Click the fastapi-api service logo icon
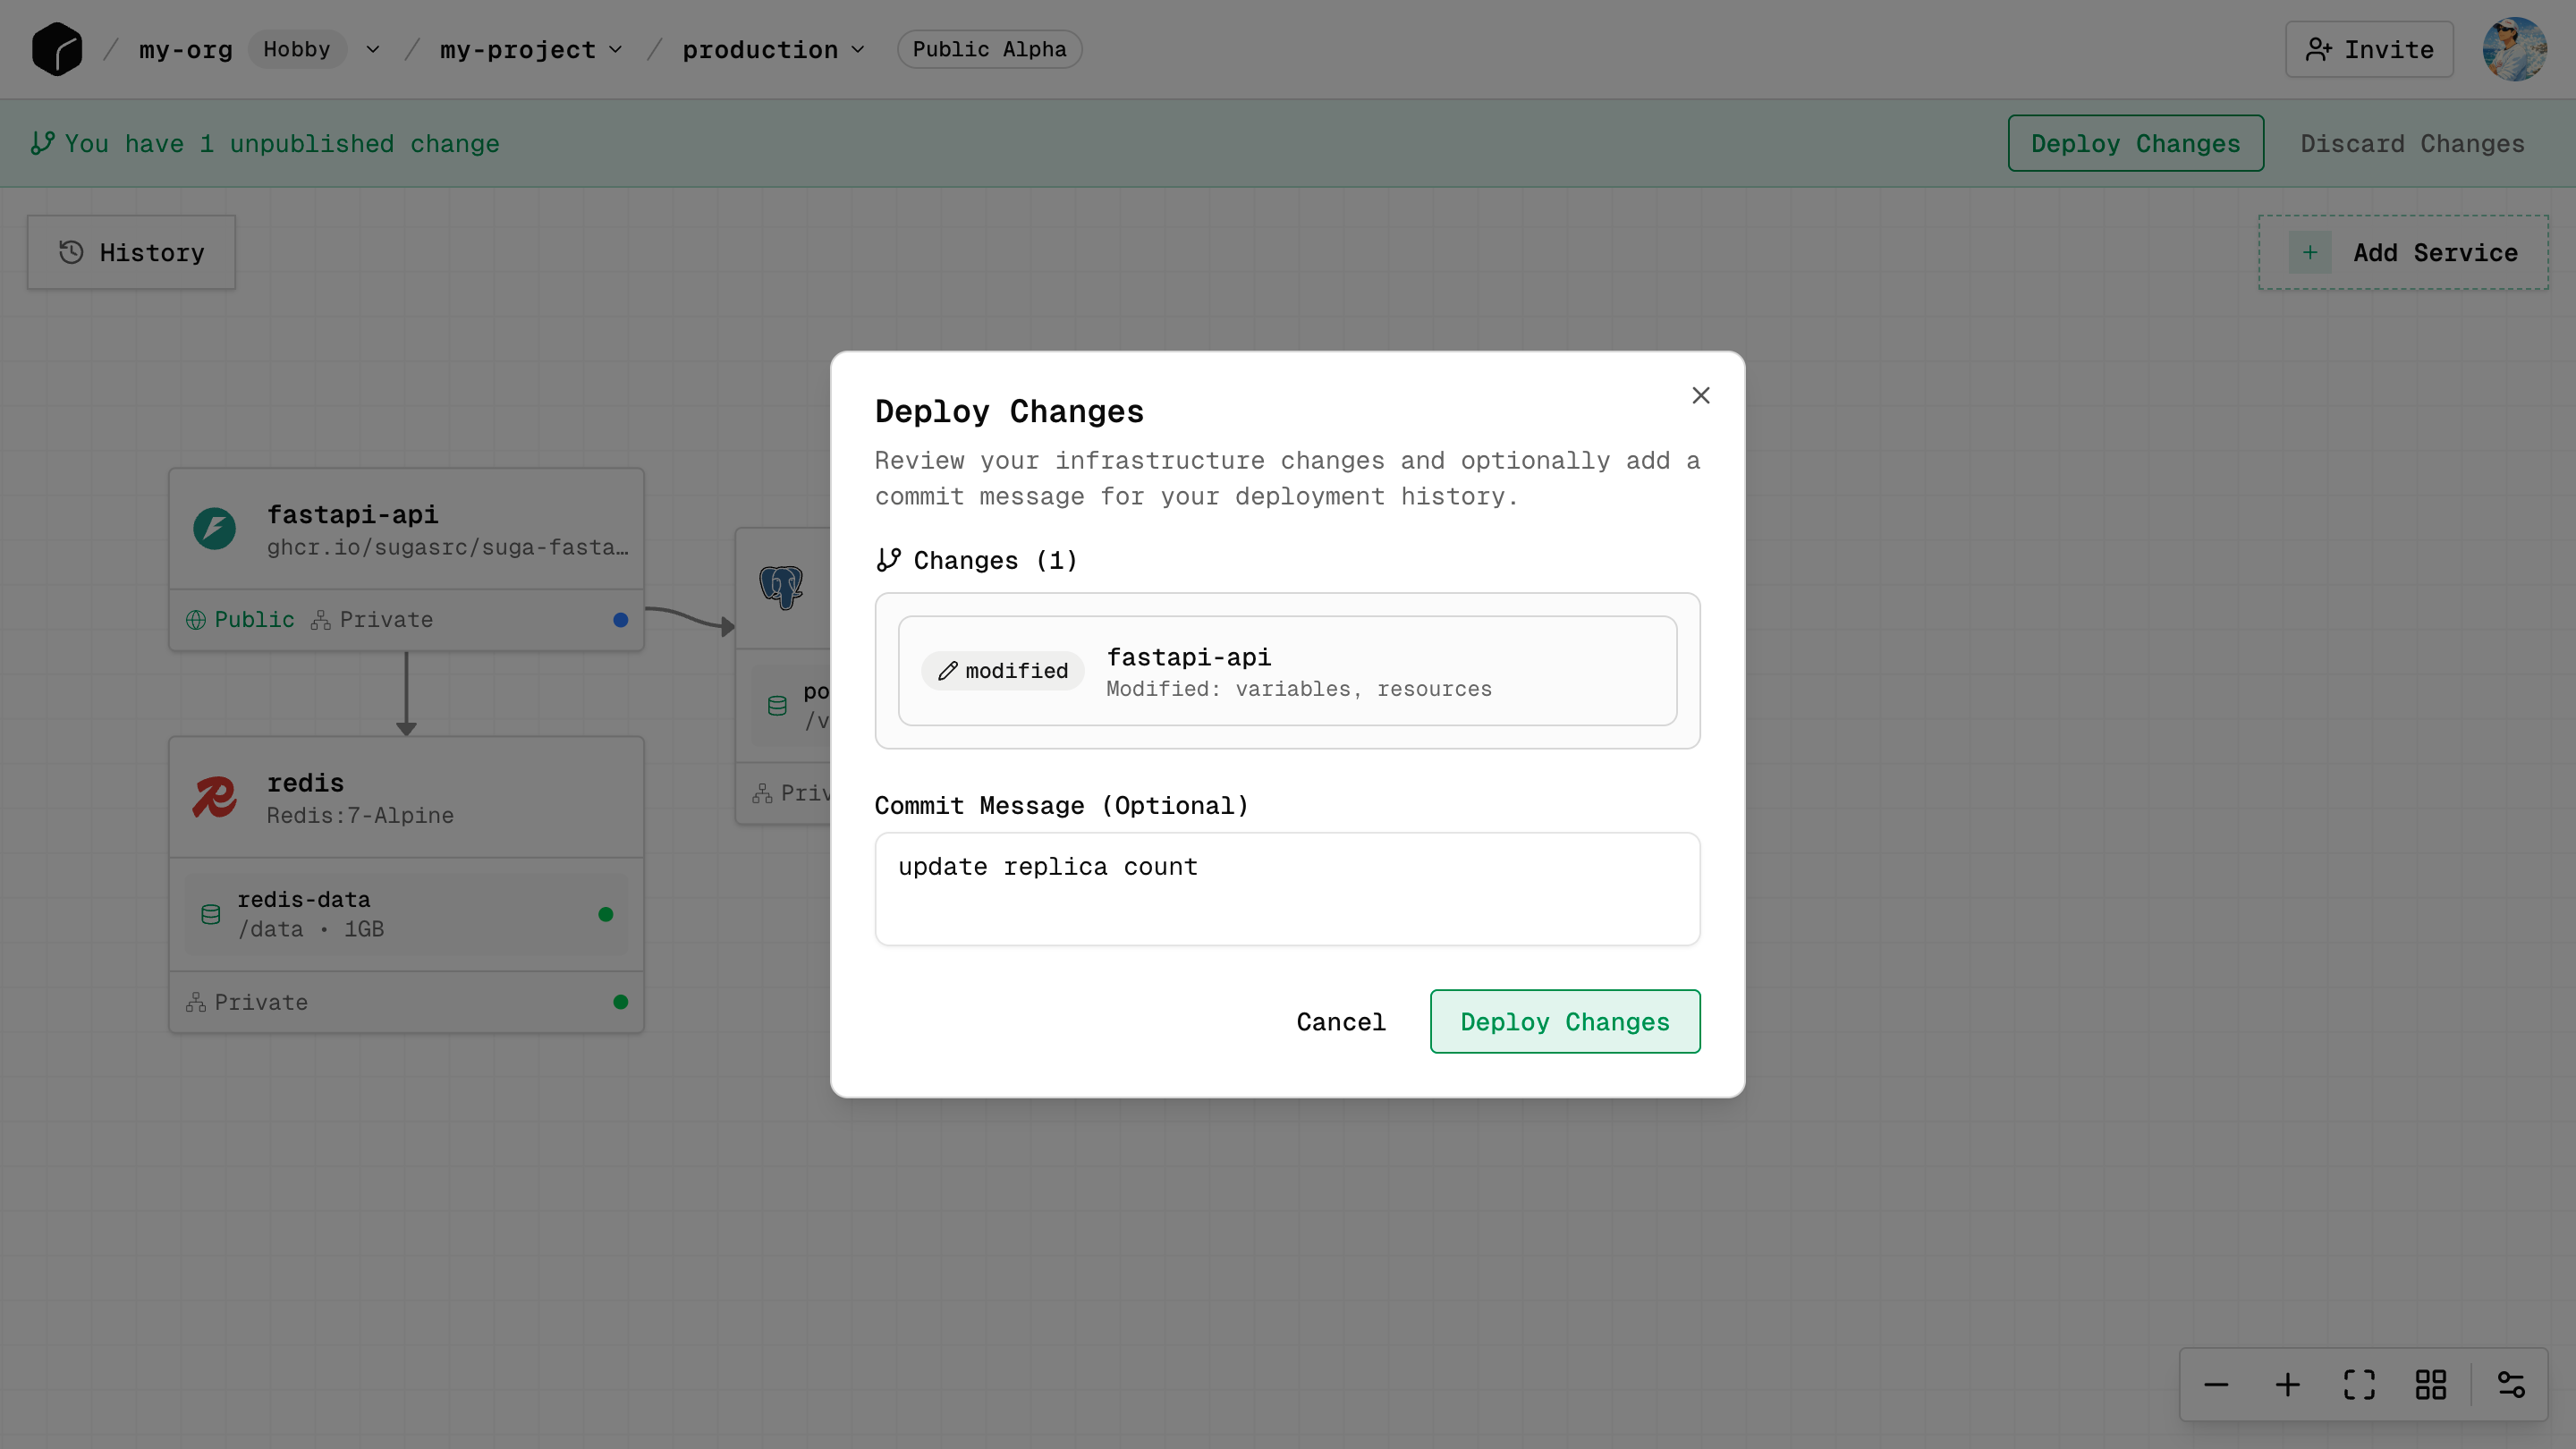 click(214, 529)
